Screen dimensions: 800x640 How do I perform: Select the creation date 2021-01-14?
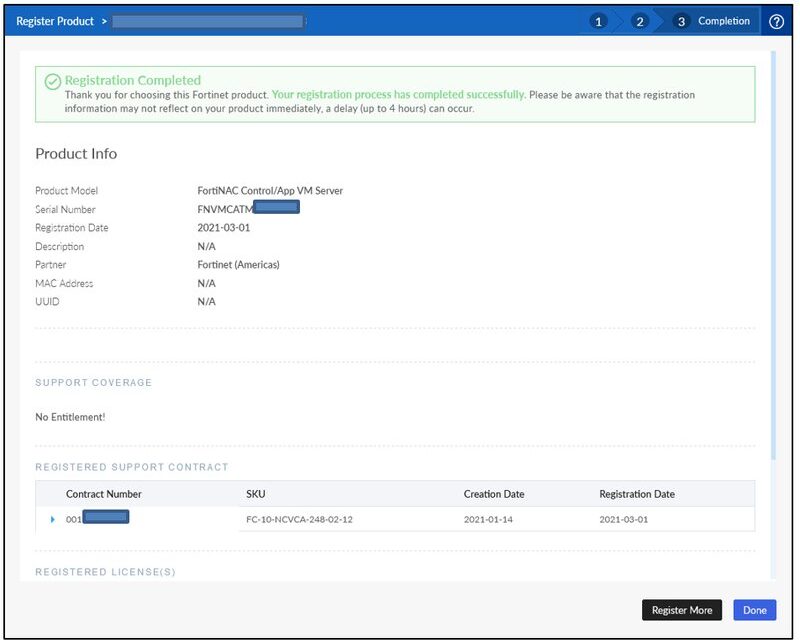(488, 520)
